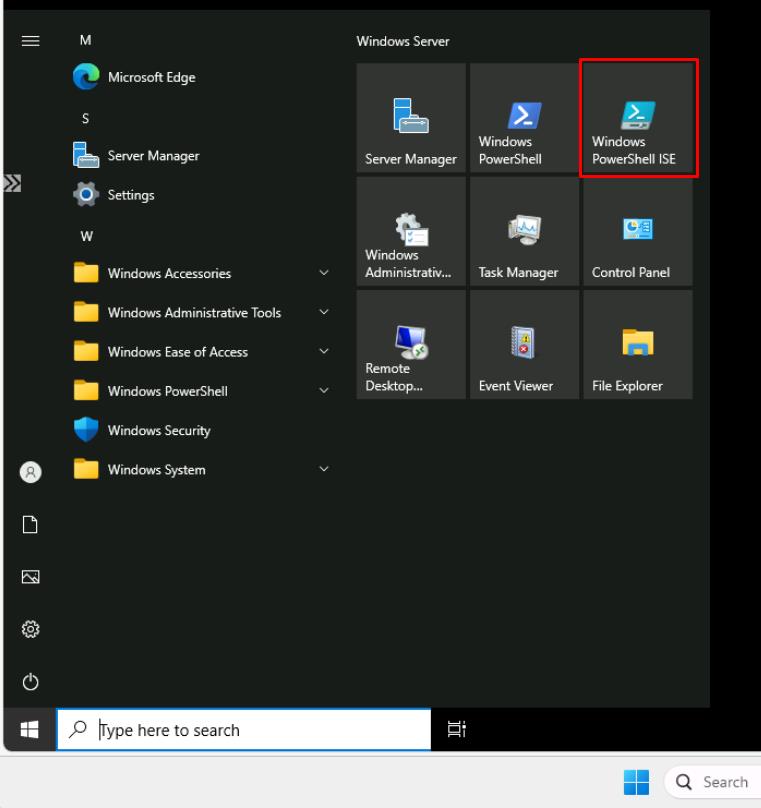
Task: Click the power button icon
Action: (30, 682)
